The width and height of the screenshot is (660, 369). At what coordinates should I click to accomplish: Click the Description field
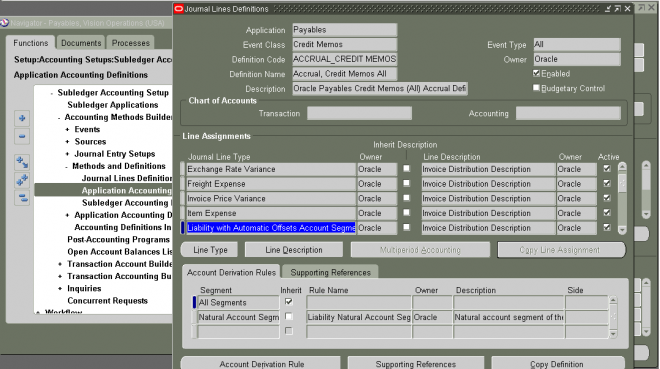coord(380,88)
